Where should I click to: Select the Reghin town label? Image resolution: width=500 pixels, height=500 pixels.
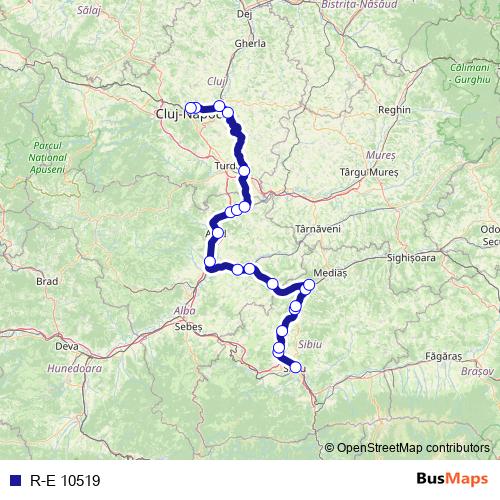point(394,110)
